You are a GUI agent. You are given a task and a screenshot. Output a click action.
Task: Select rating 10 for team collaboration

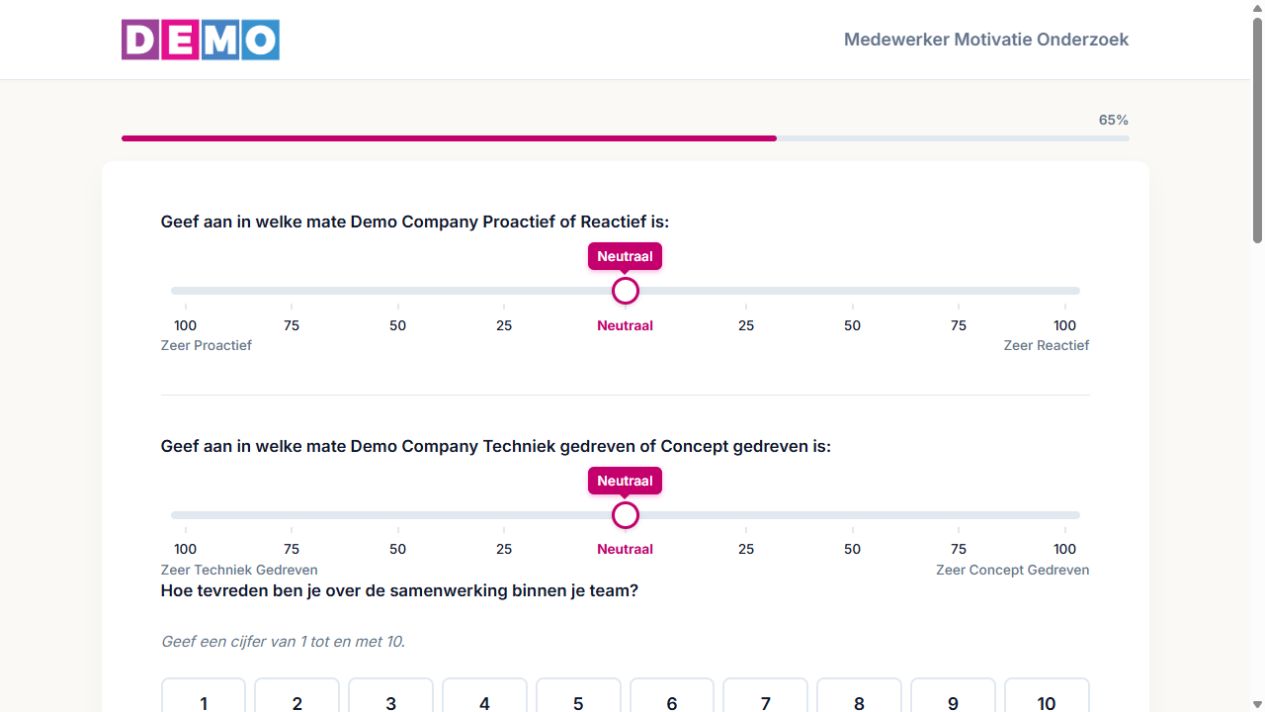pos(1046,696)
